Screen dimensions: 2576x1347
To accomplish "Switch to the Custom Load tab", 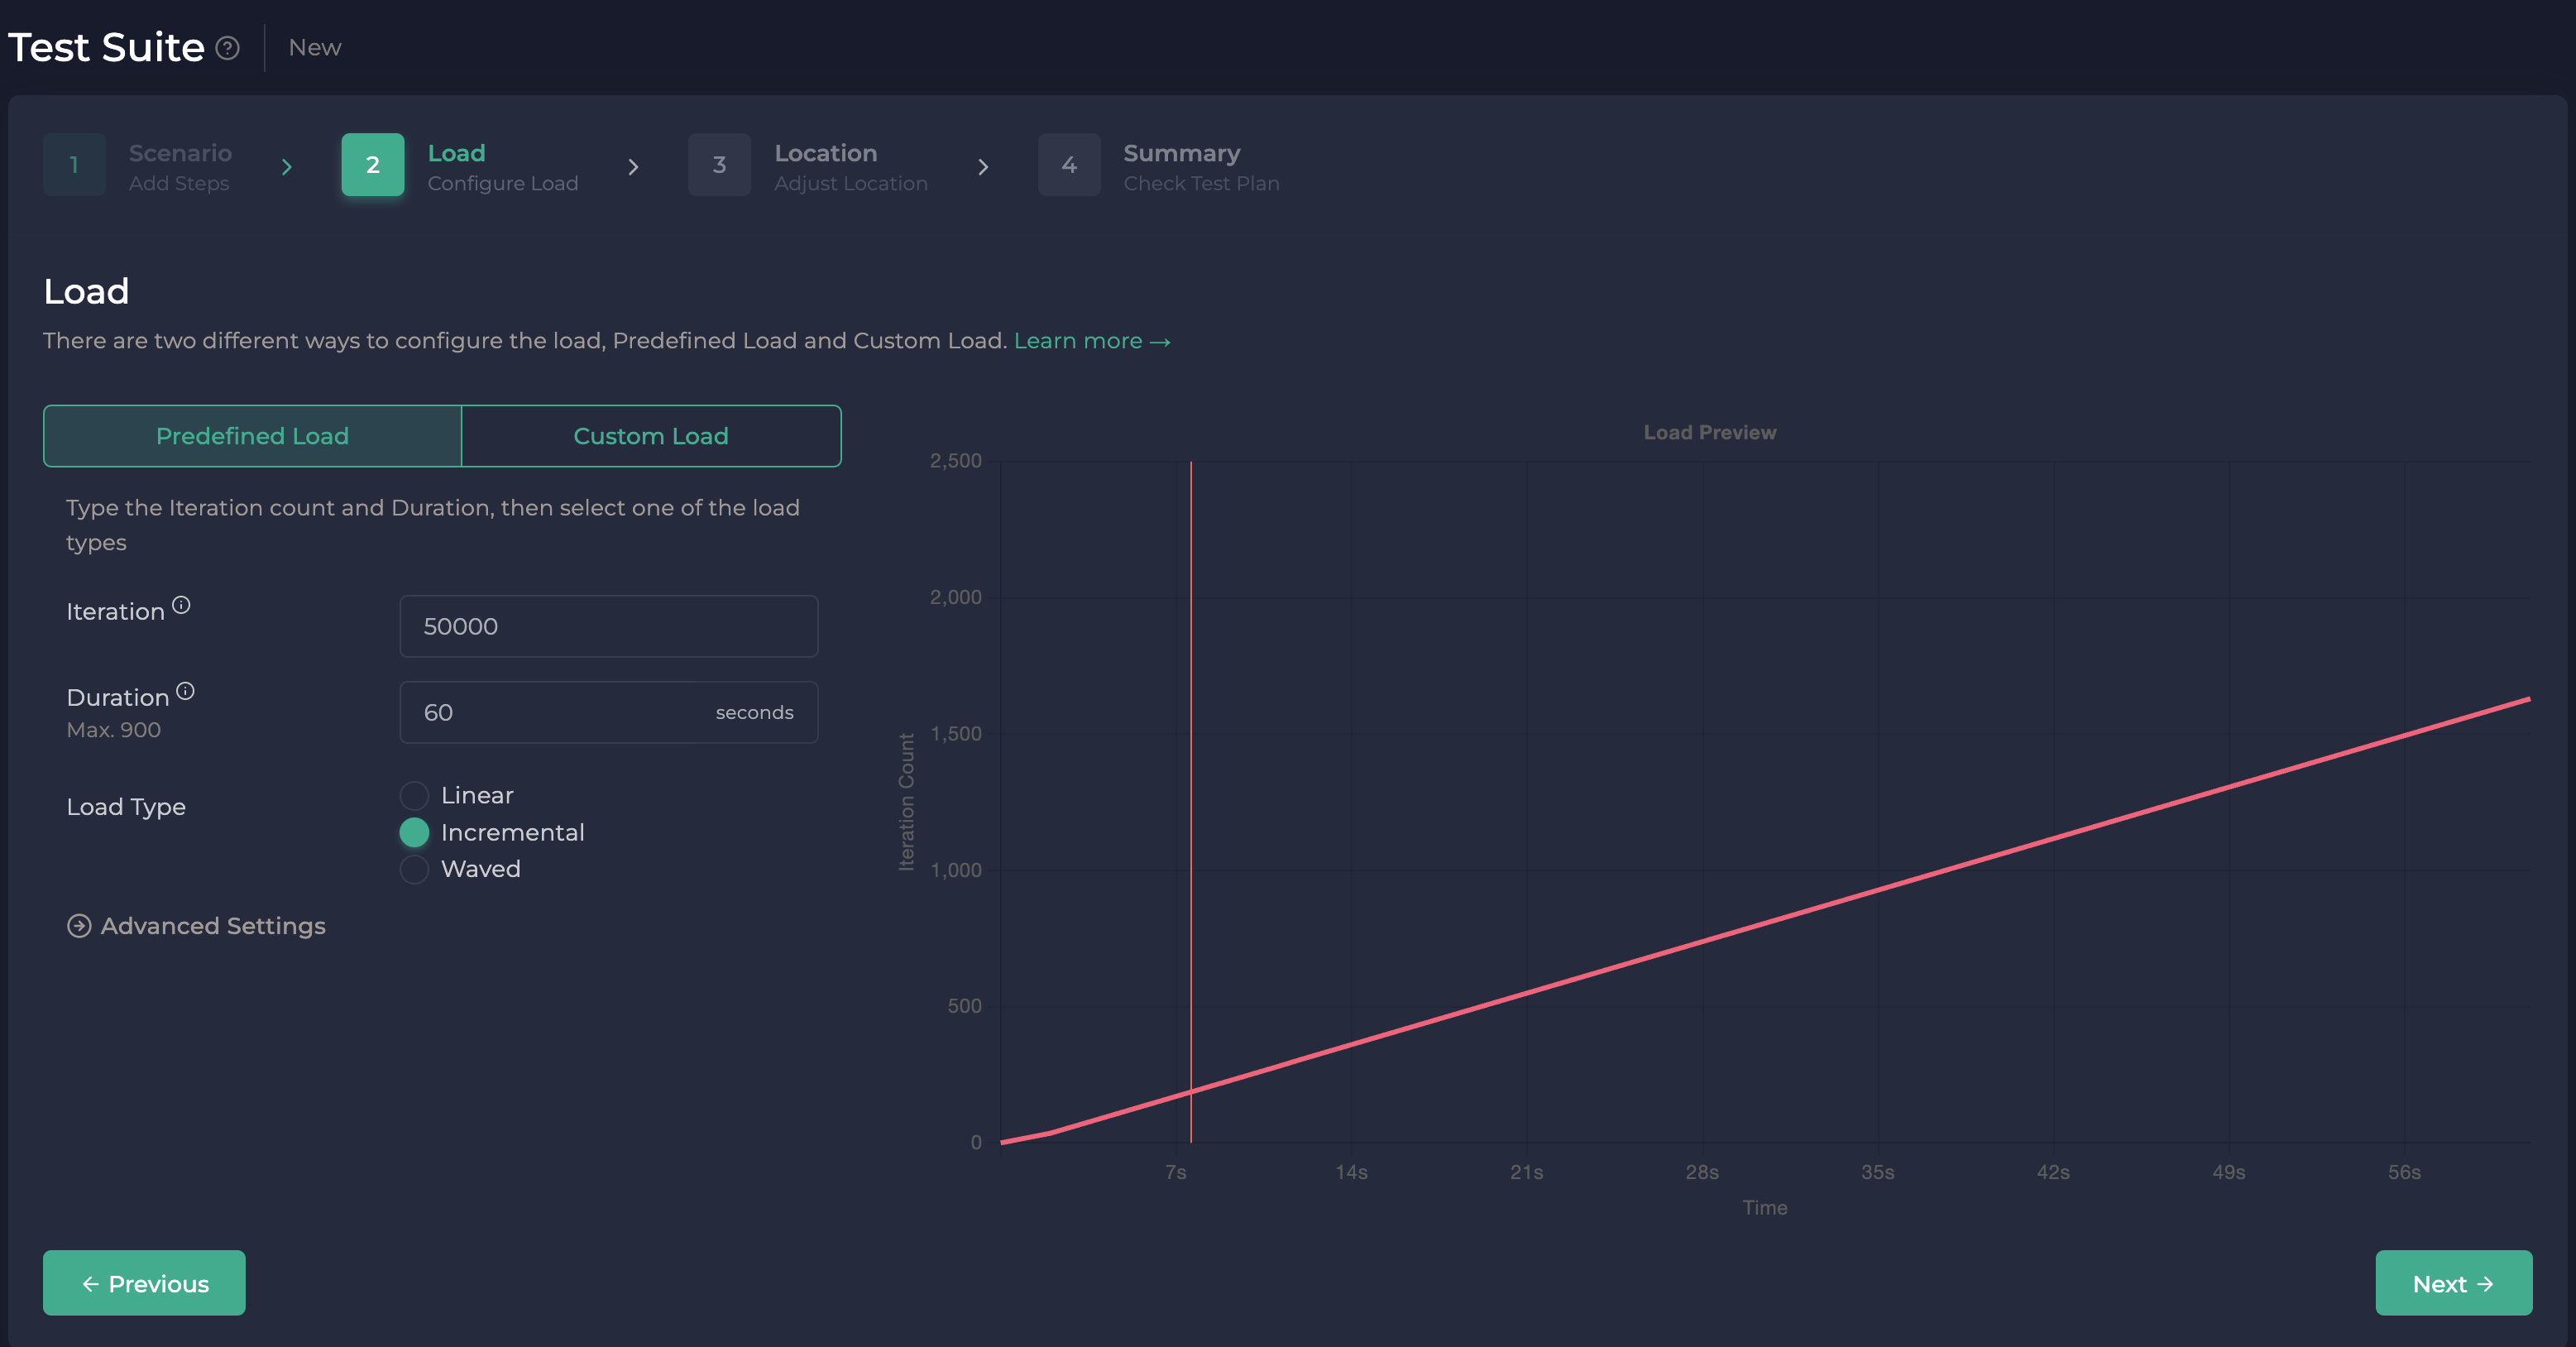I will [x=651, y=436].
